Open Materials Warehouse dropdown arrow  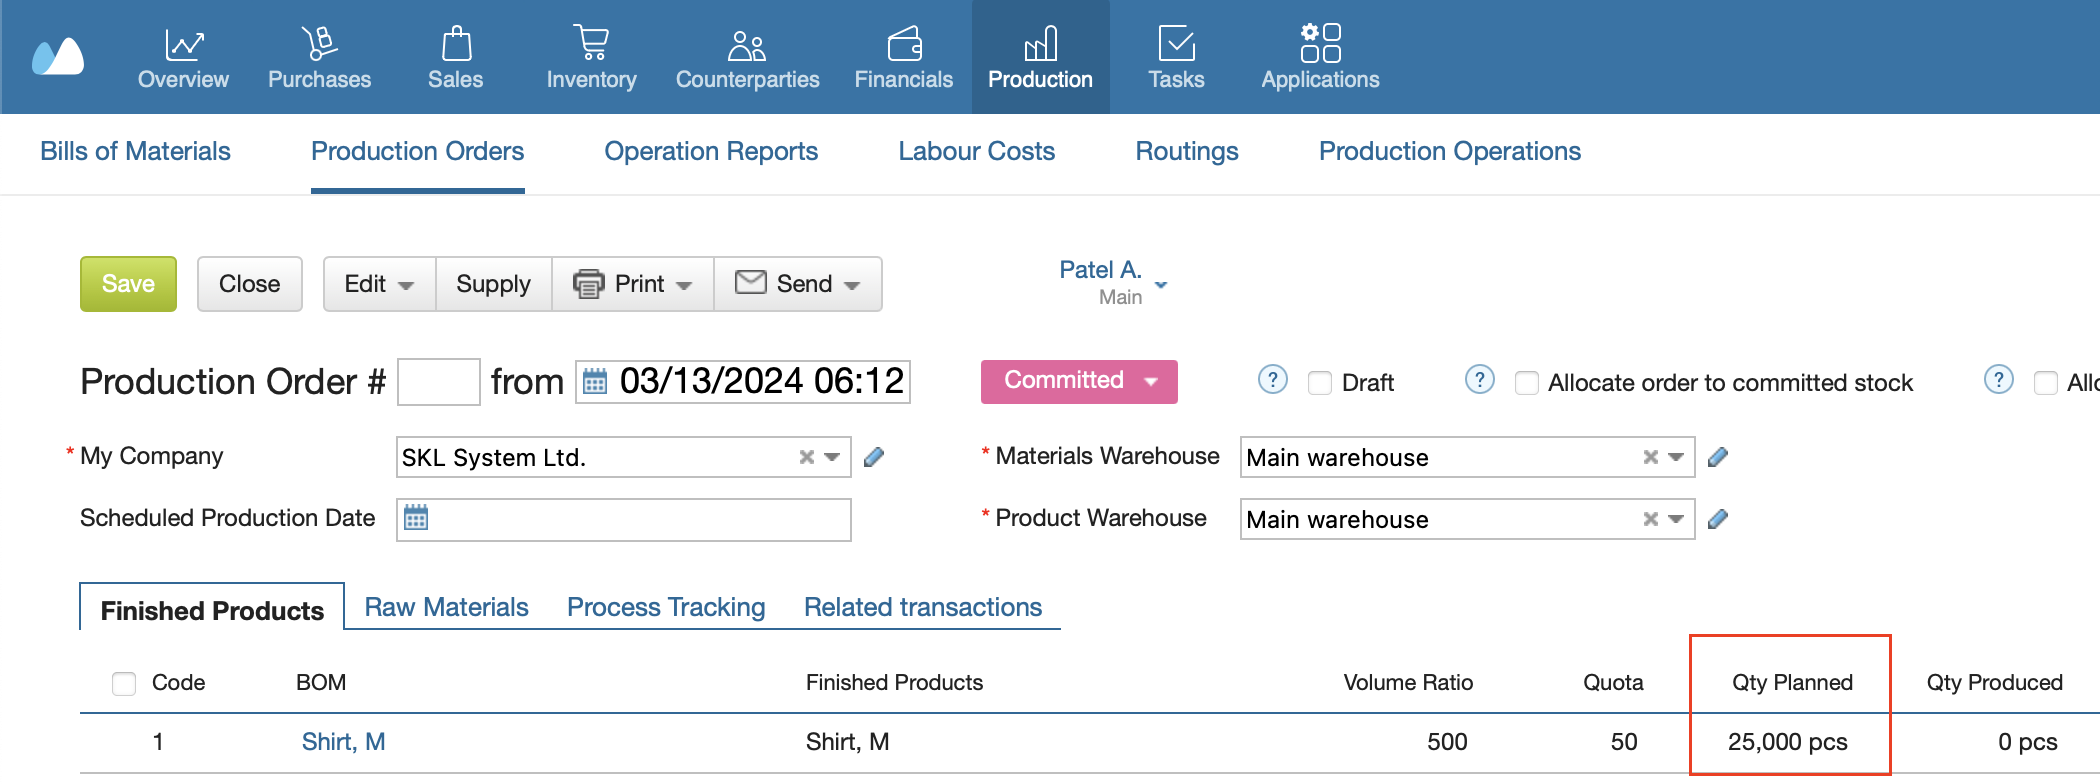point(1676,457)
